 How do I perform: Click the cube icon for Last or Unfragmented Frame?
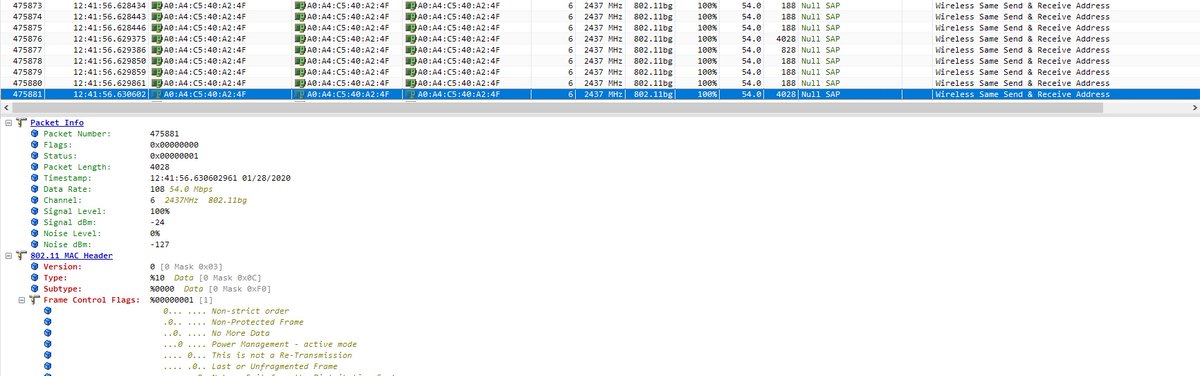tap(48, 366)
